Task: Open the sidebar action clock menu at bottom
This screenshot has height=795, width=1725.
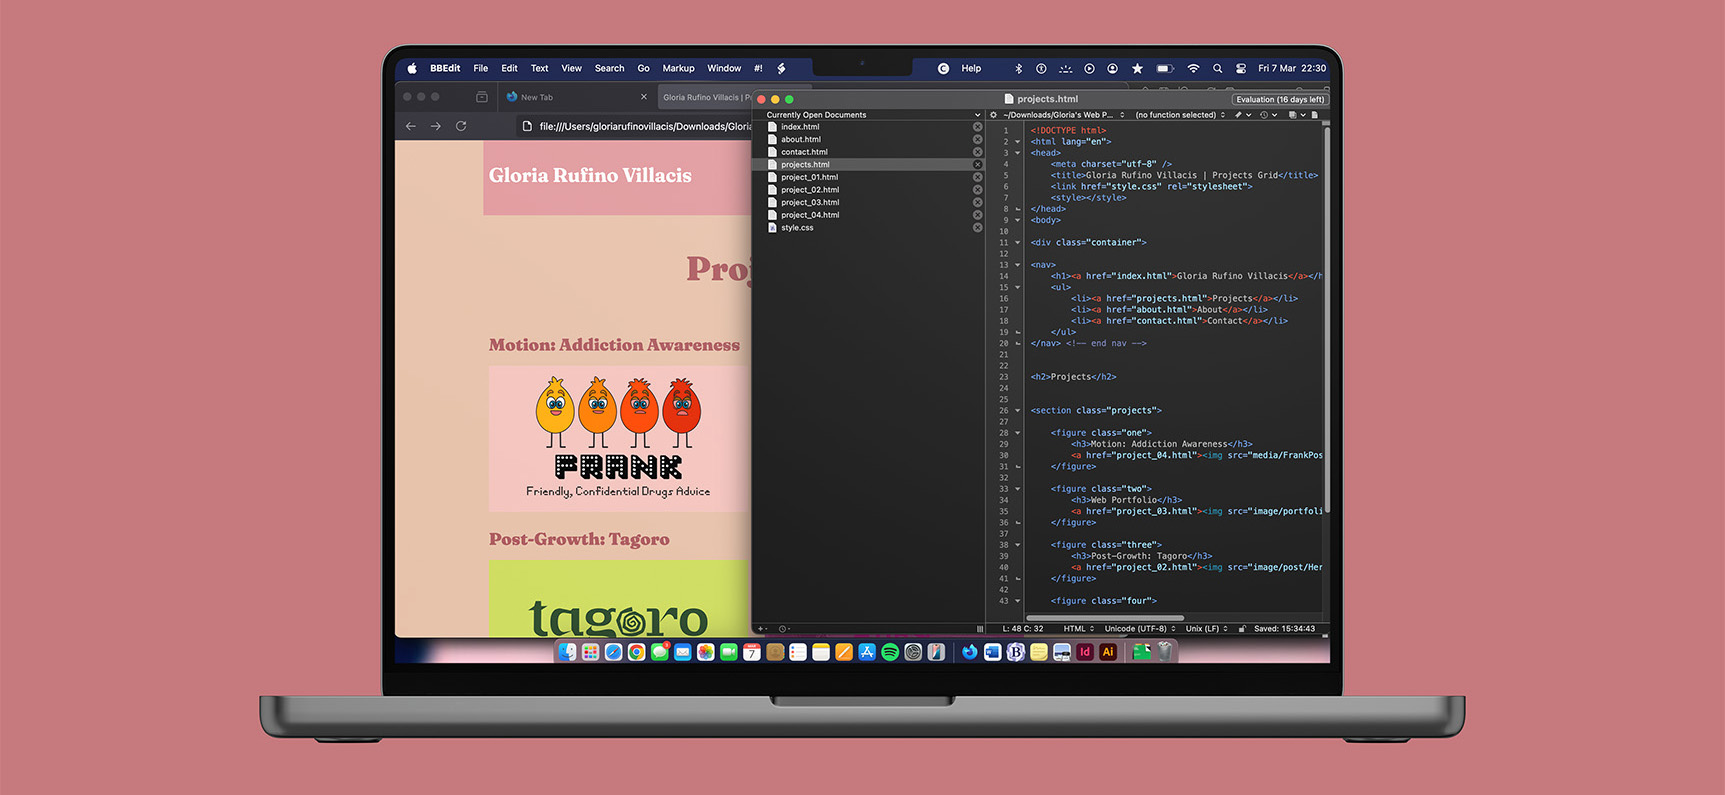Action: pos(784,629)
